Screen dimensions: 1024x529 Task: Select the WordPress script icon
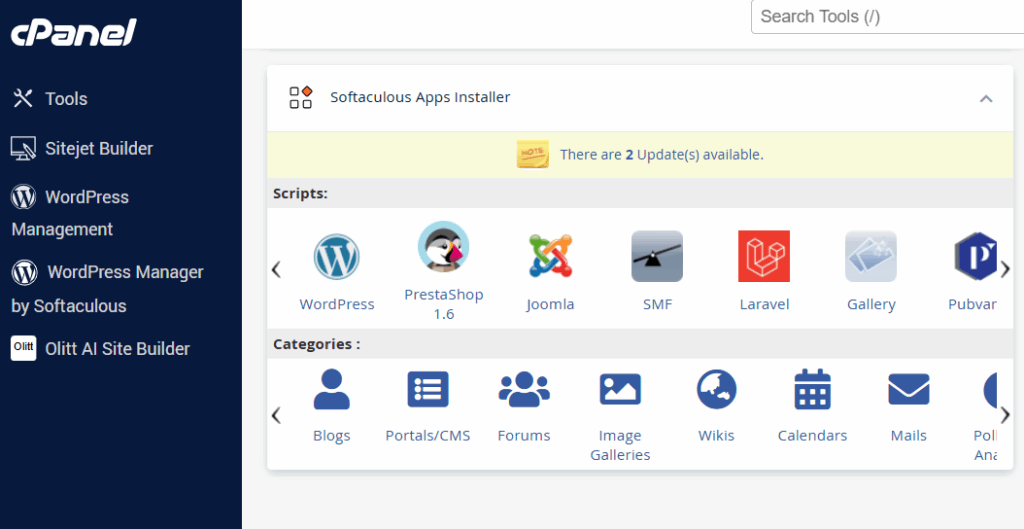click(x=336, y=257)
